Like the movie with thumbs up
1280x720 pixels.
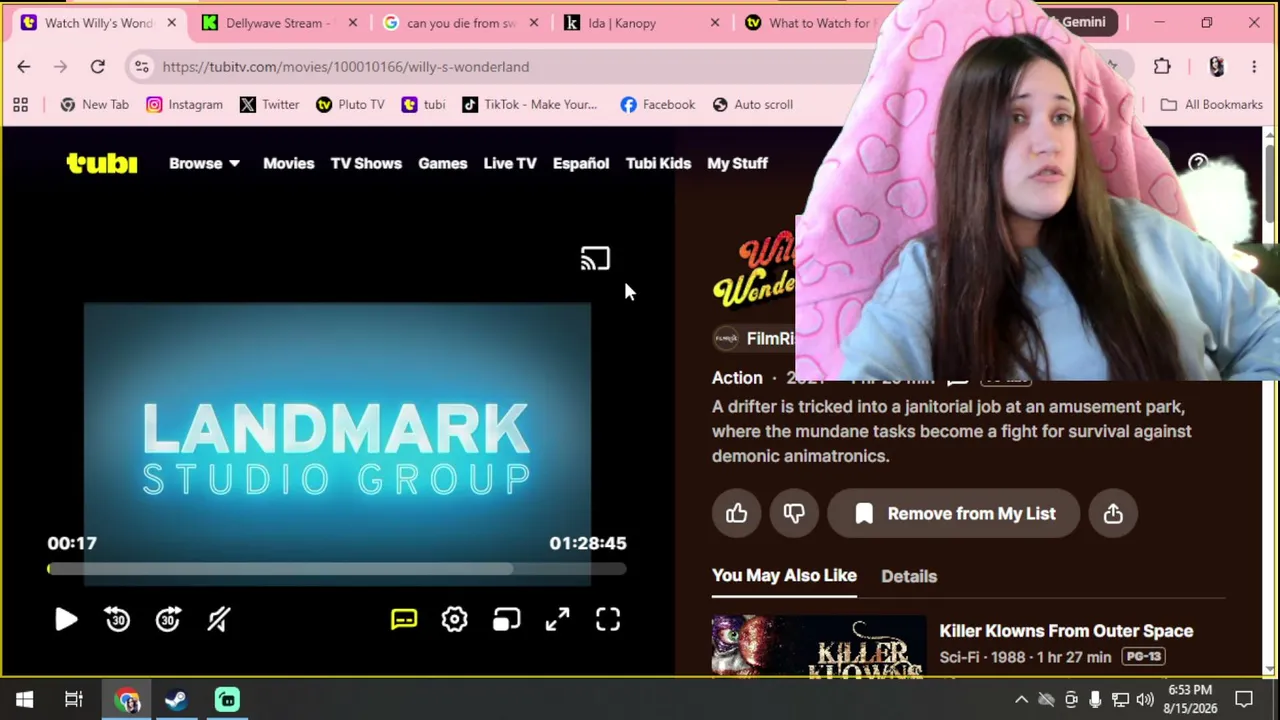point(737,514)
